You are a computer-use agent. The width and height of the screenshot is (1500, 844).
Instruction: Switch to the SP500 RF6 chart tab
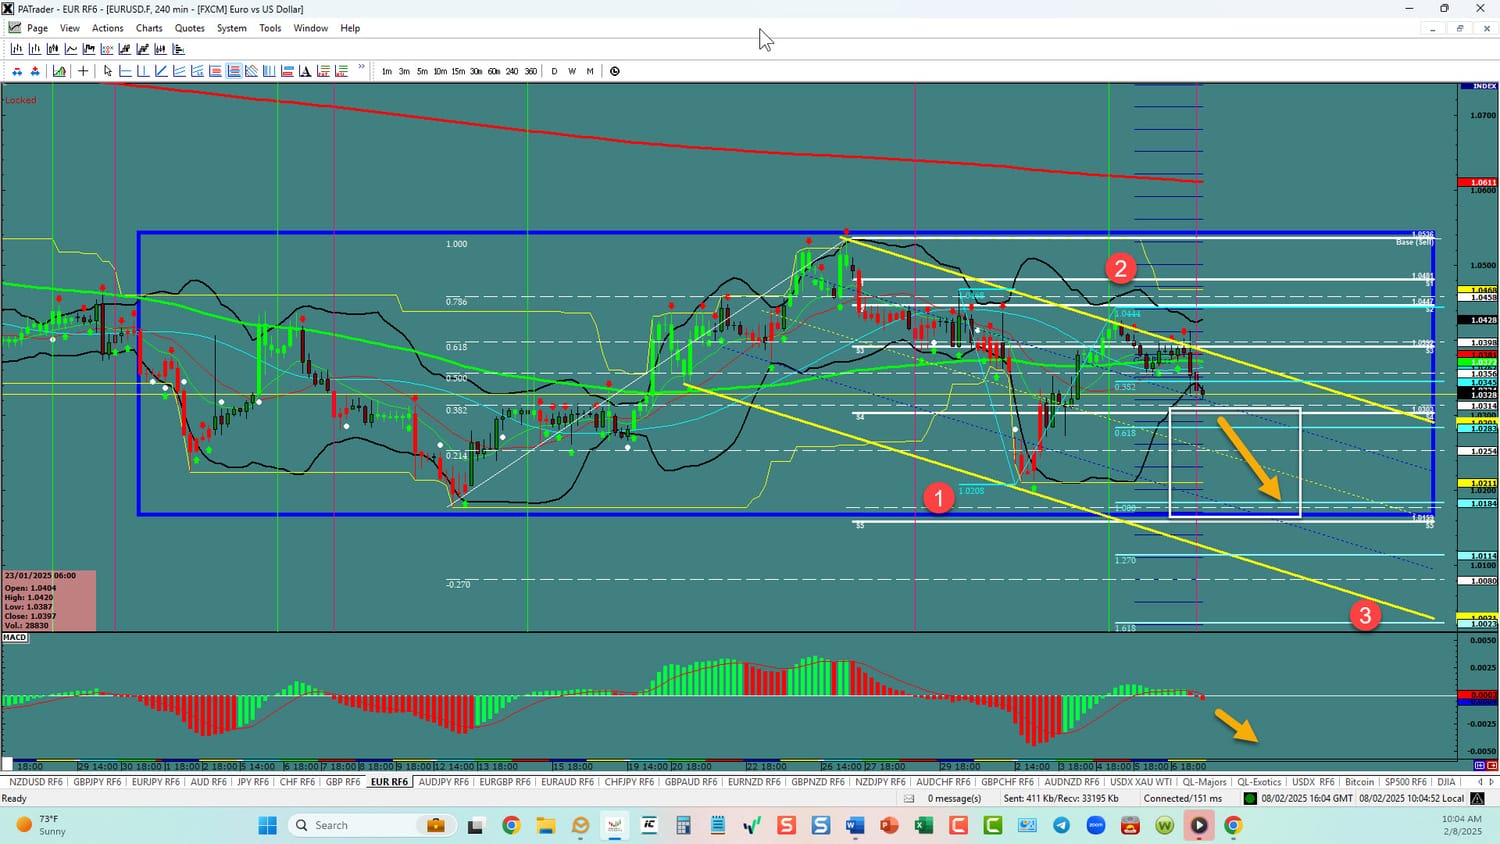pyautogui.click(x=1405, y=782)
